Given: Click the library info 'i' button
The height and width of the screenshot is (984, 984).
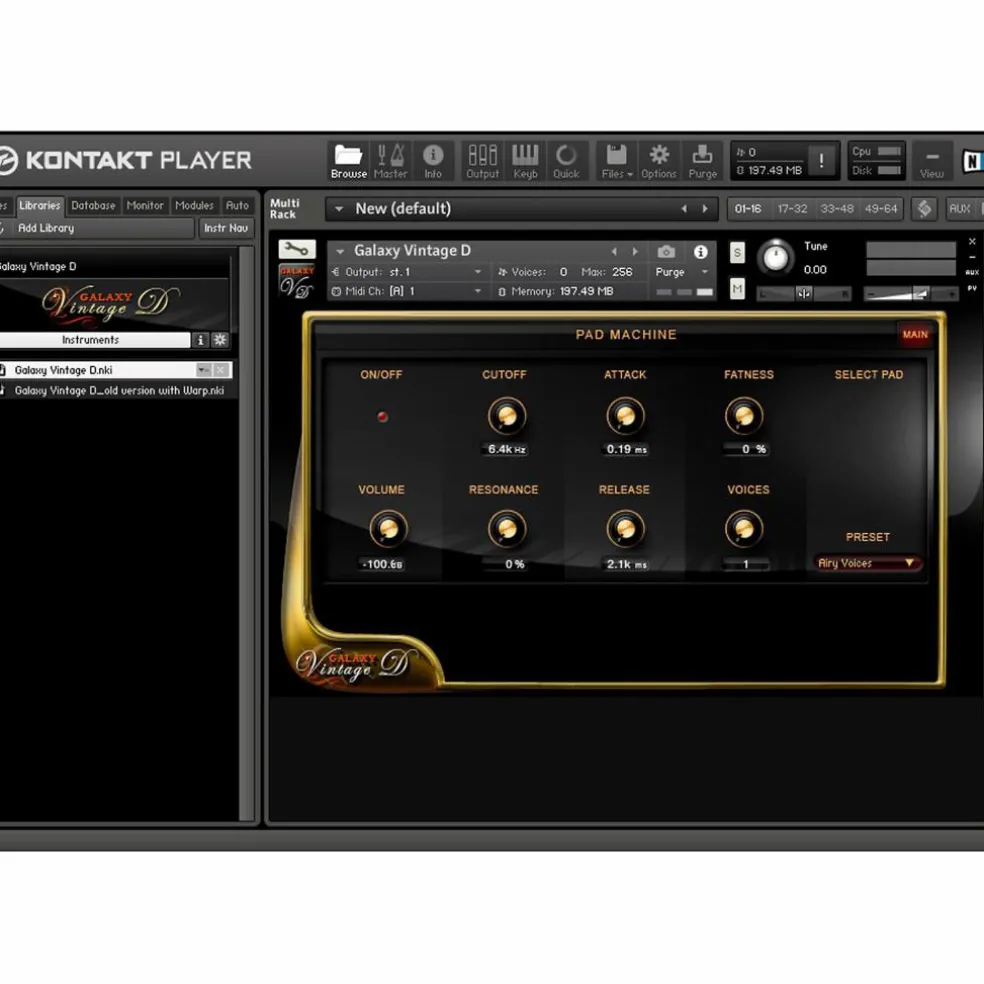Looking at the screenshot, I should (200, 340).
